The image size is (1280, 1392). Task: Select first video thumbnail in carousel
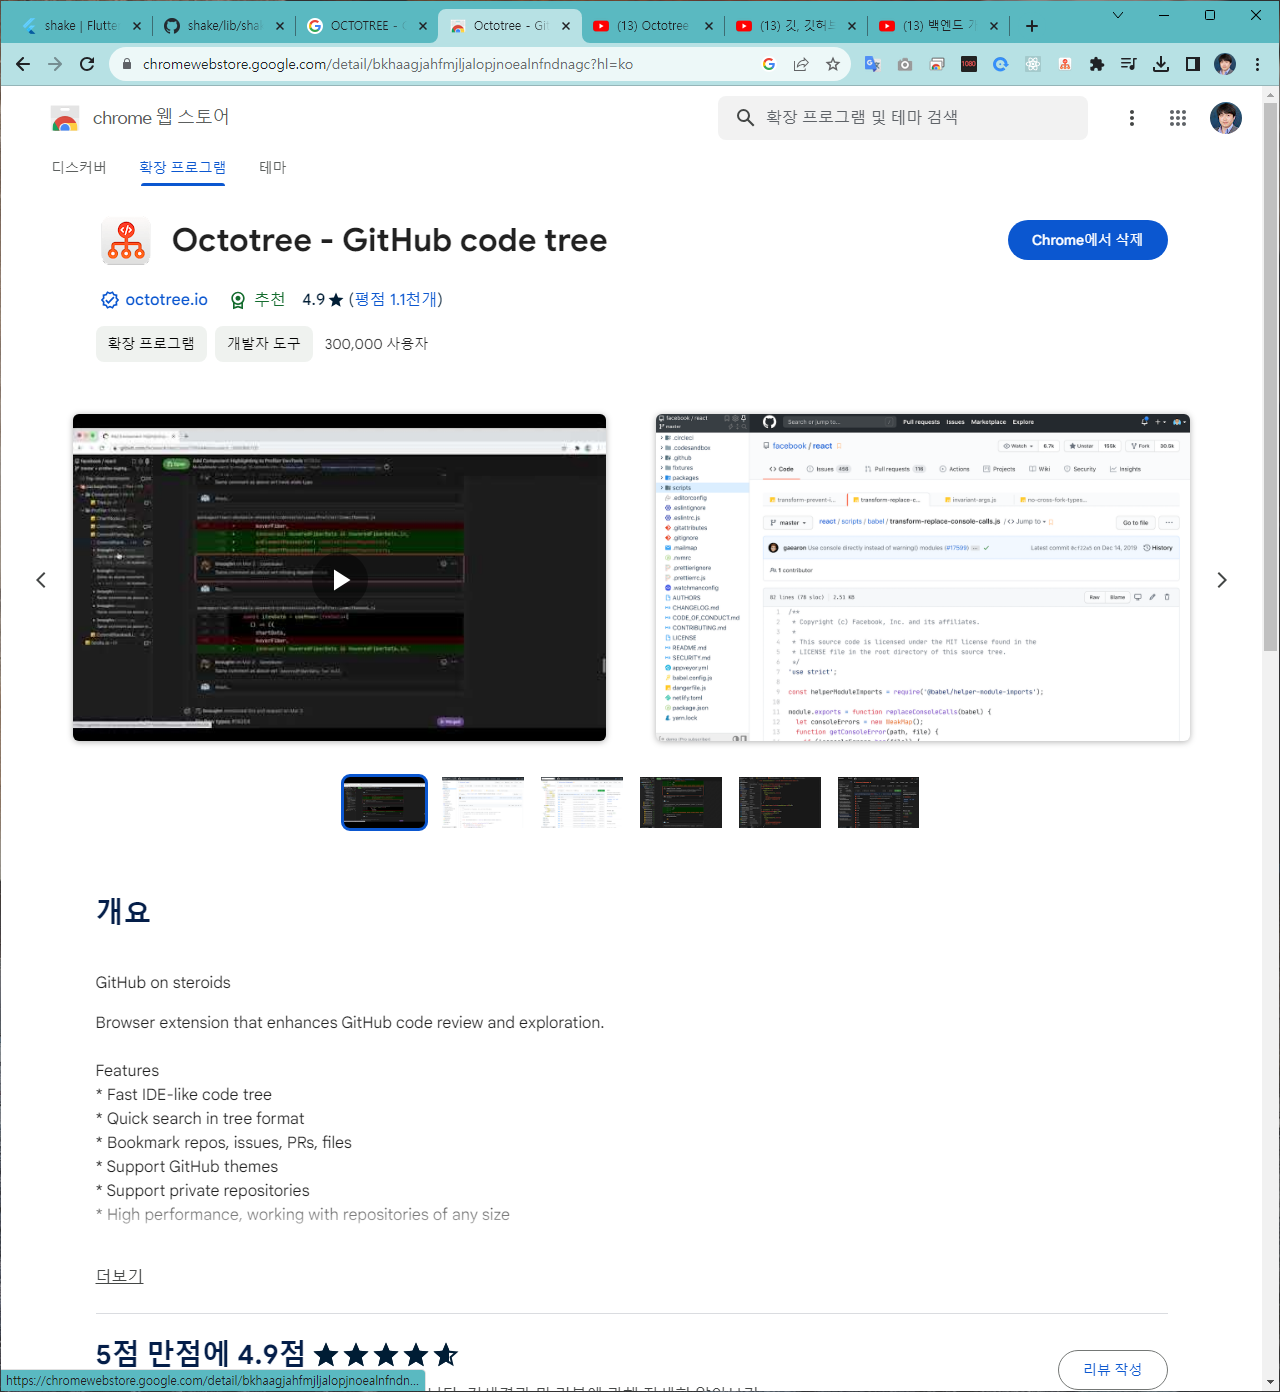pyautogui.click(x=384, y=802)
